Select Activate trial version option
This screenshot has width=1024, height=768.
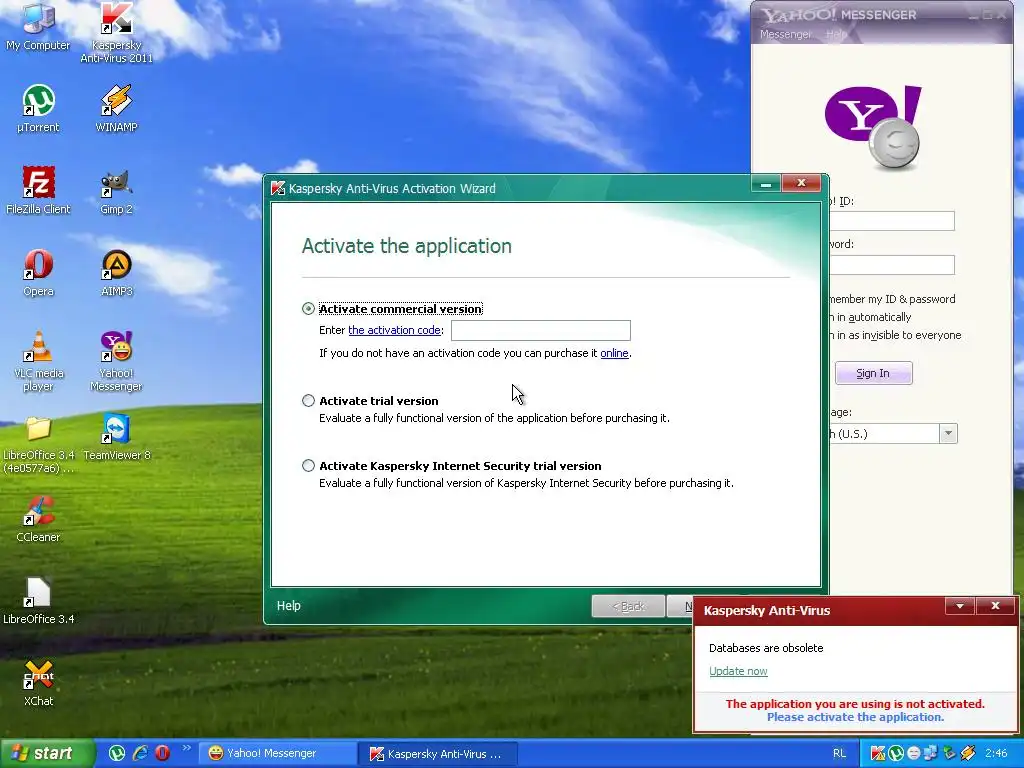tap(308, 401)
